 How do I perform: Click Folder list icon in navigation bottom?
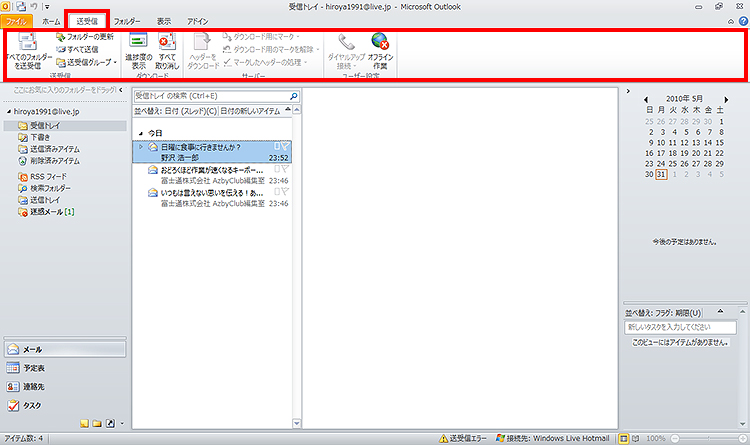click(97, 423)
